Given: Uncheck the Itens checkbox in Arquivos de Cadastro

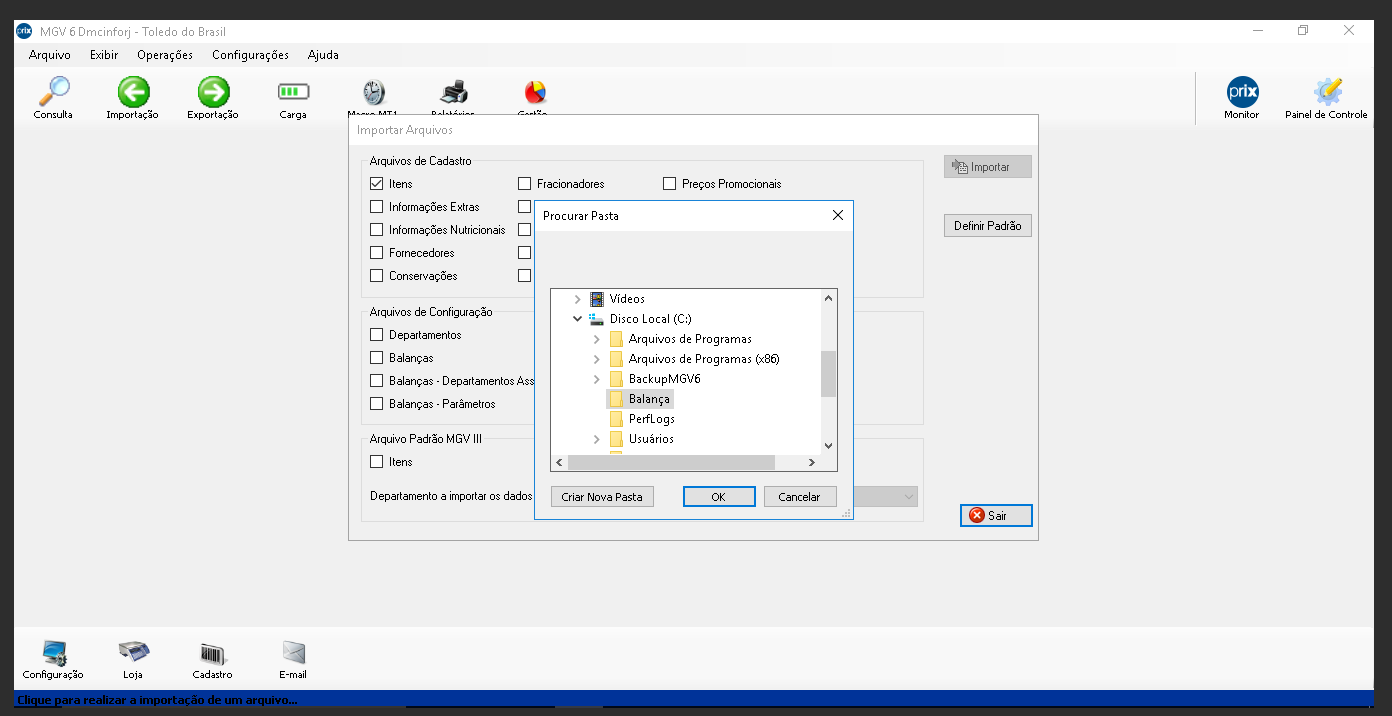Looking at the screenshot, I should (x=377, y=184).
